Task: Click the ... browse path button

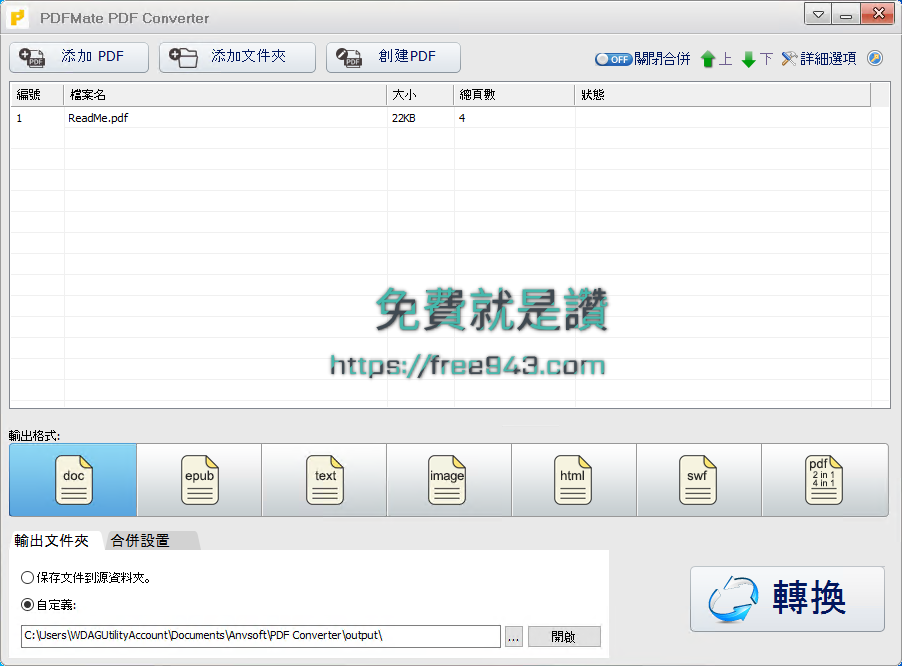Action: coord(513,636)
